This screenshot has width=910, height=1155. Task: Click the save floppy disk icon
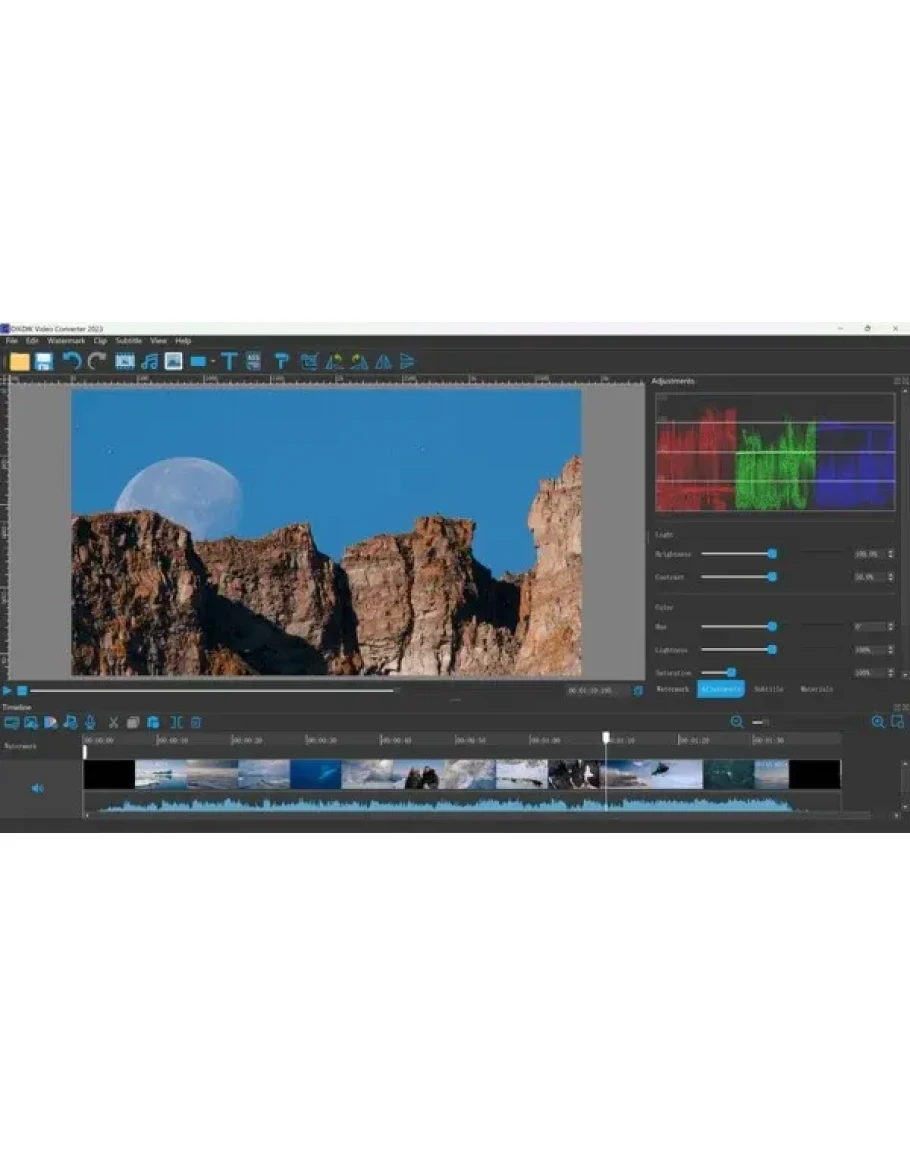tap(44, 362)
